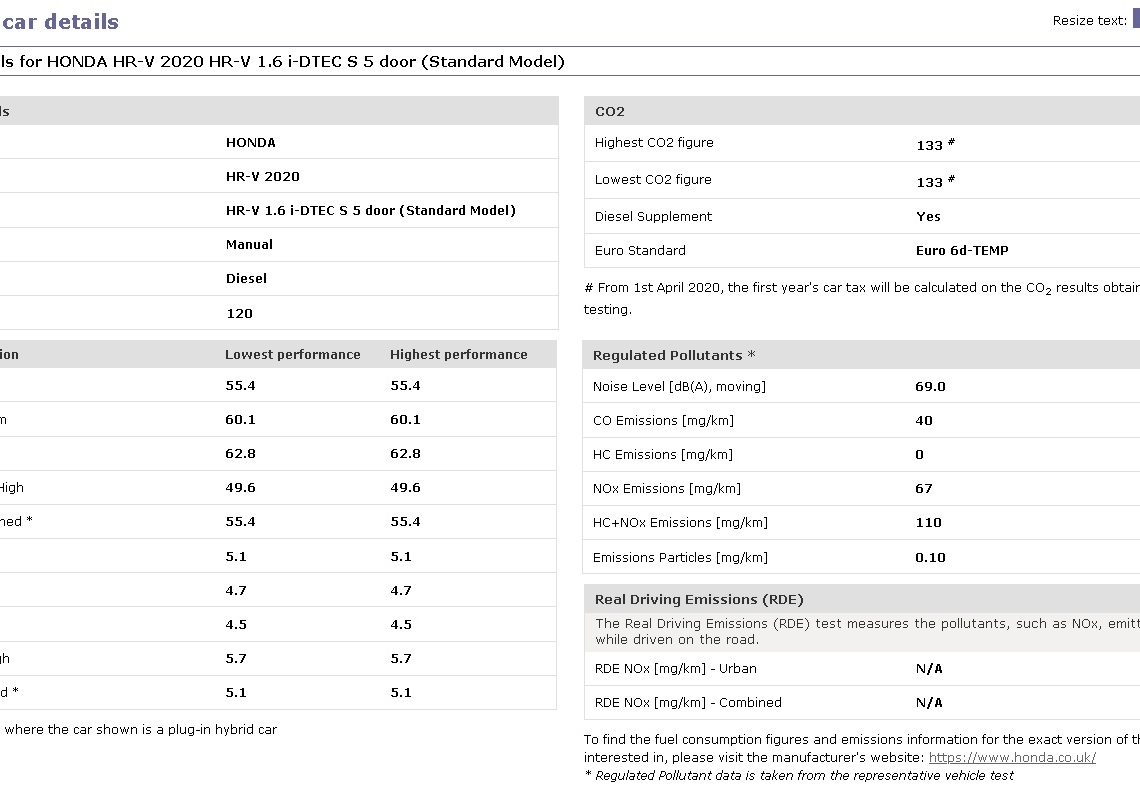Click the 'HR-V 2020' model value
This screenshot has width=1140, height=787.
(x=262, y=177)
